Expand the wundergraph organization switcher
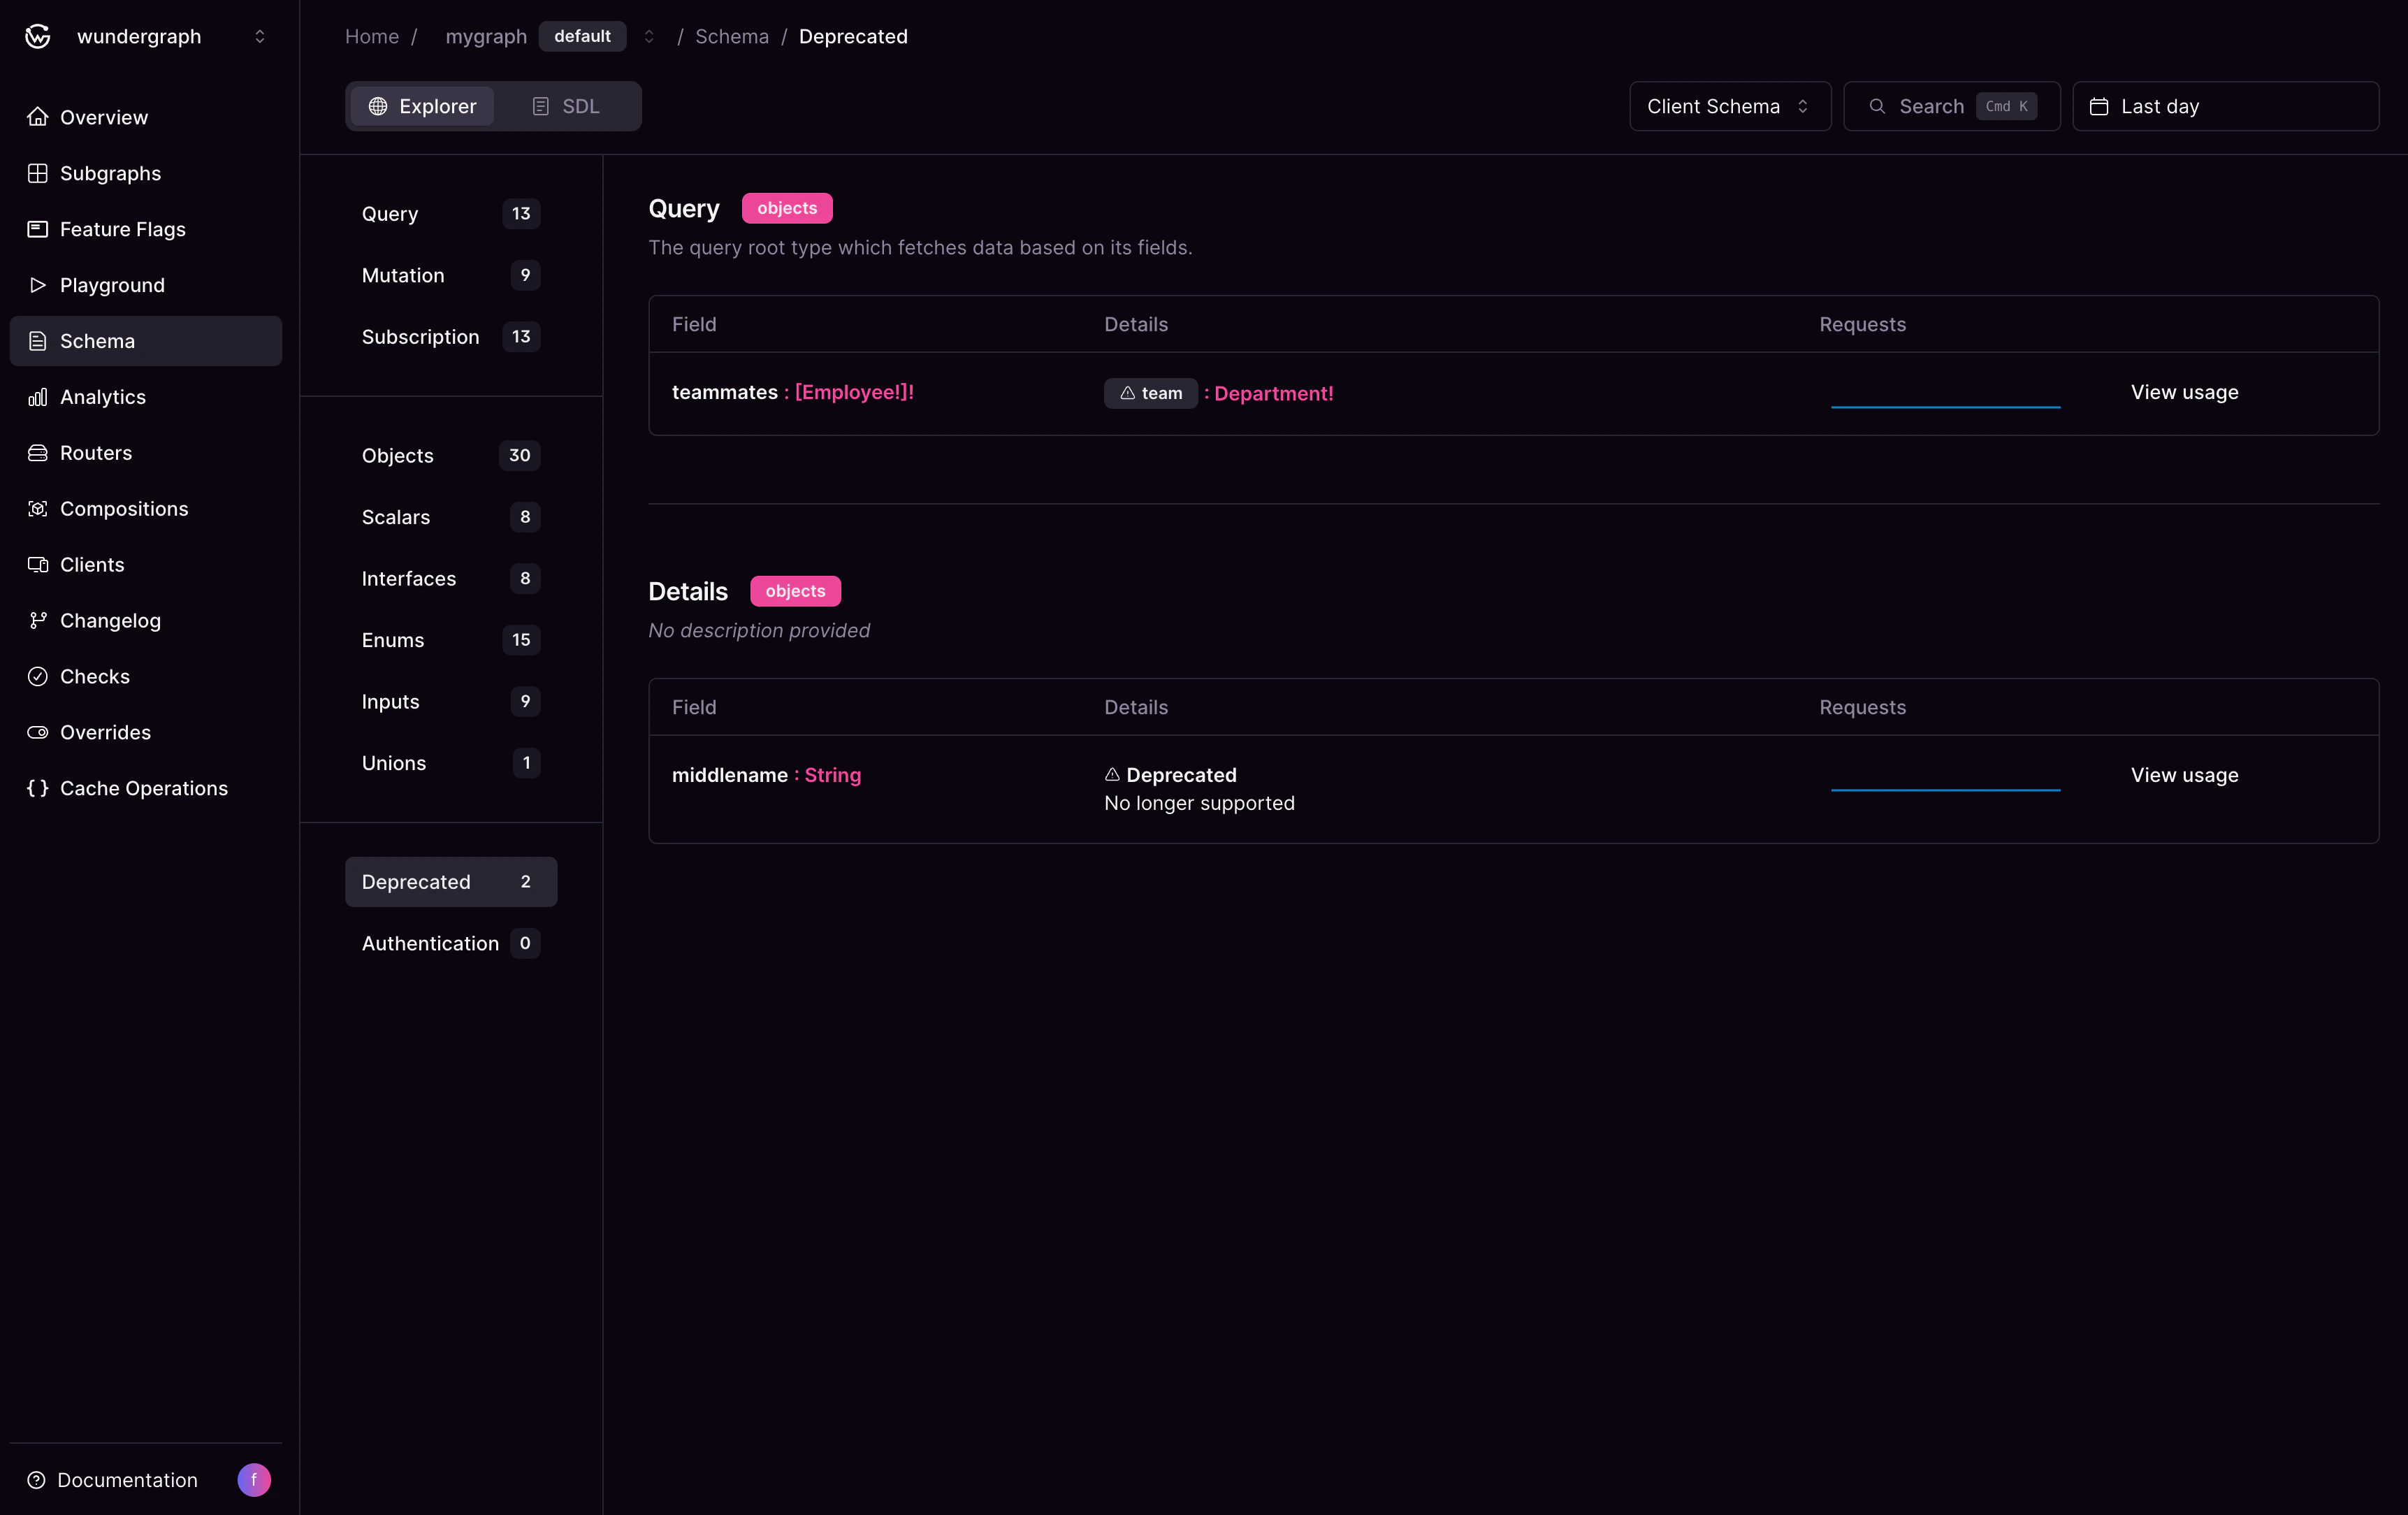This screenshot has width=2408, height=1515. (259, 36)
